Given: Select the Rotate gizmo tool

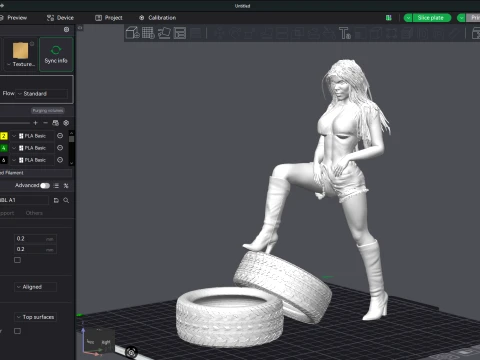Looking at the screenshot, I should click(x=235, y=33).
